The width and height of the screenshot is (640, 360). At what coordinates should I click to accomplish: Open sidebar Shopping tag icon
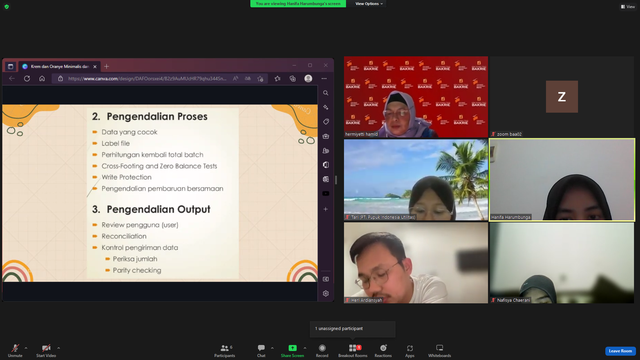pos(326,122)
